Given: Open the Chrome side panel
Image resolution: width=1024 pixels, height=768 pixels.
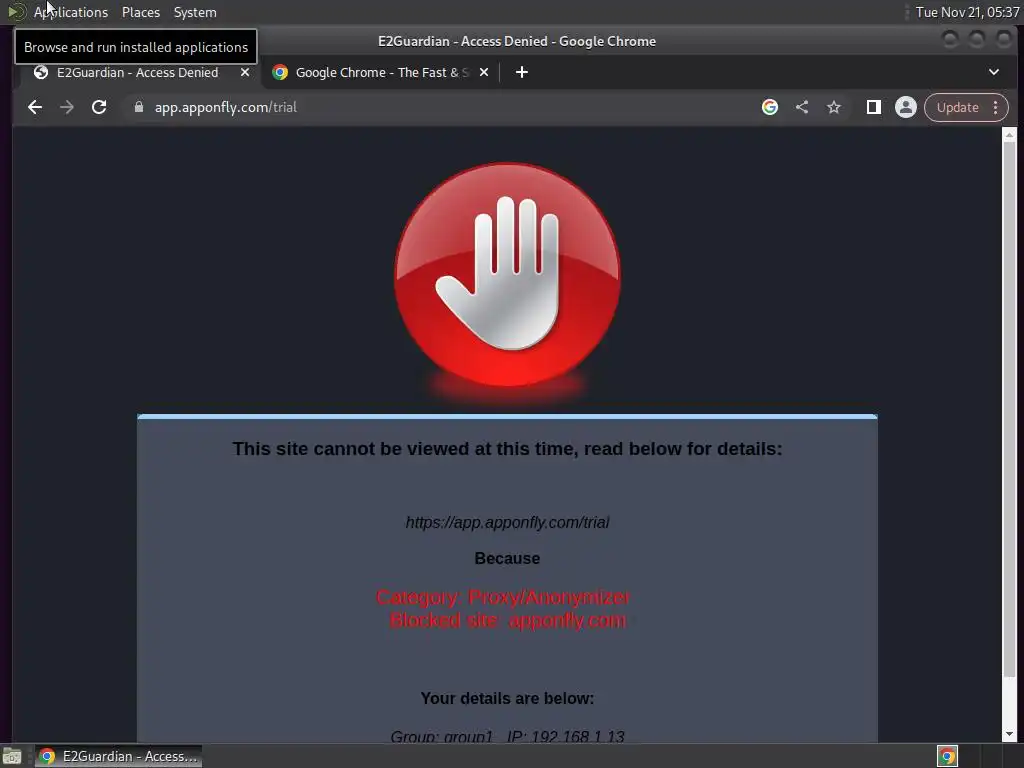Looking at the screenshot, I should 873,107.
